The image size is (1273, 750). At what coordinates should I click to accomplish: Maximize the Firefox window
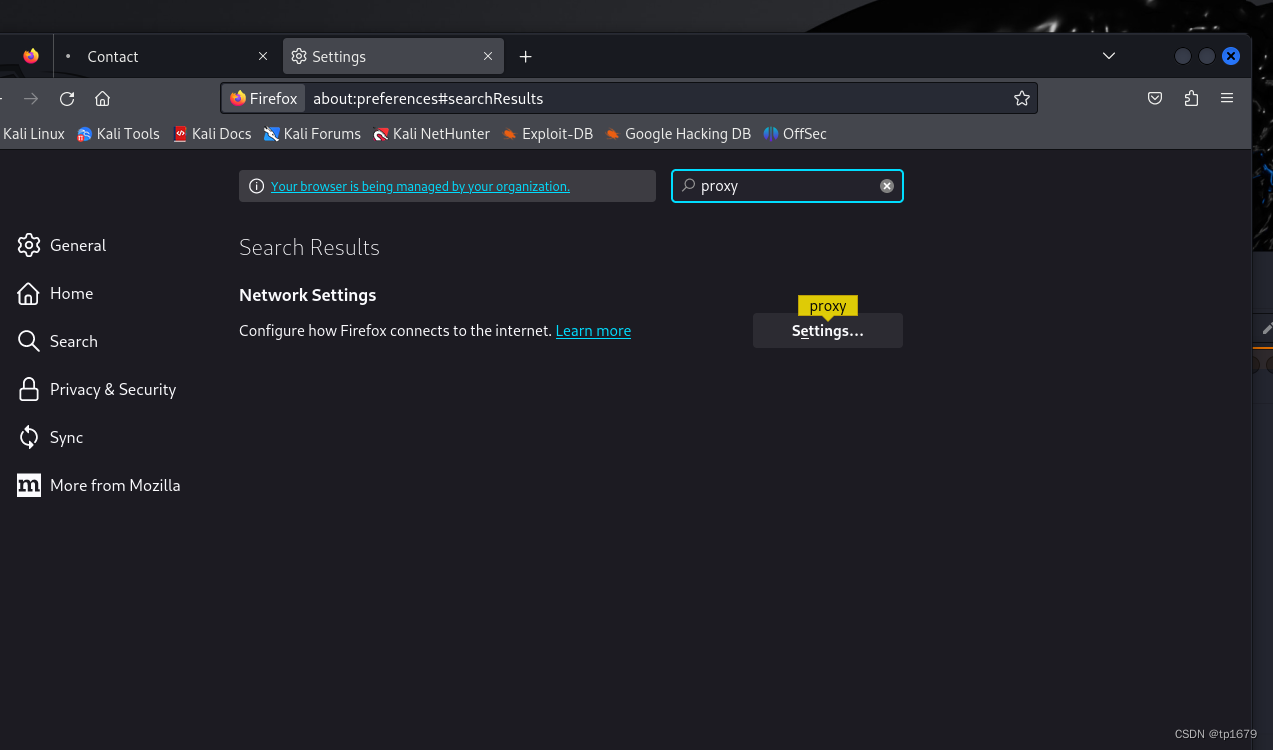(x=1207, y=56)
